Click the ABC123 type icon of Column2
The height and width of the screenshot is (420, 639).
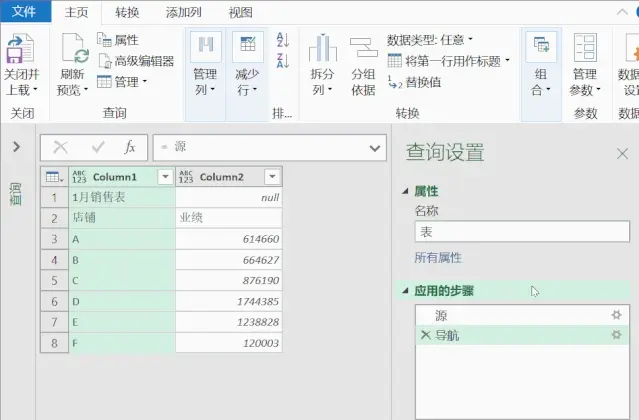pyautogui.click(x=186, y=177)
